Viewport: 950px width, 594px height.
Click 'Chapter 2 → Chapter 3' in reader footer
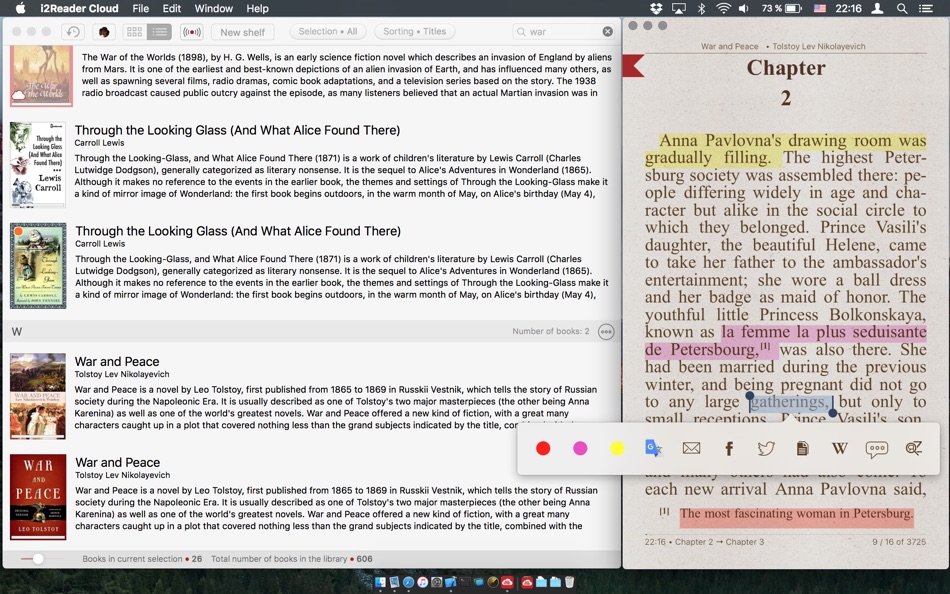pyautogui.click(x=720, y=542)
